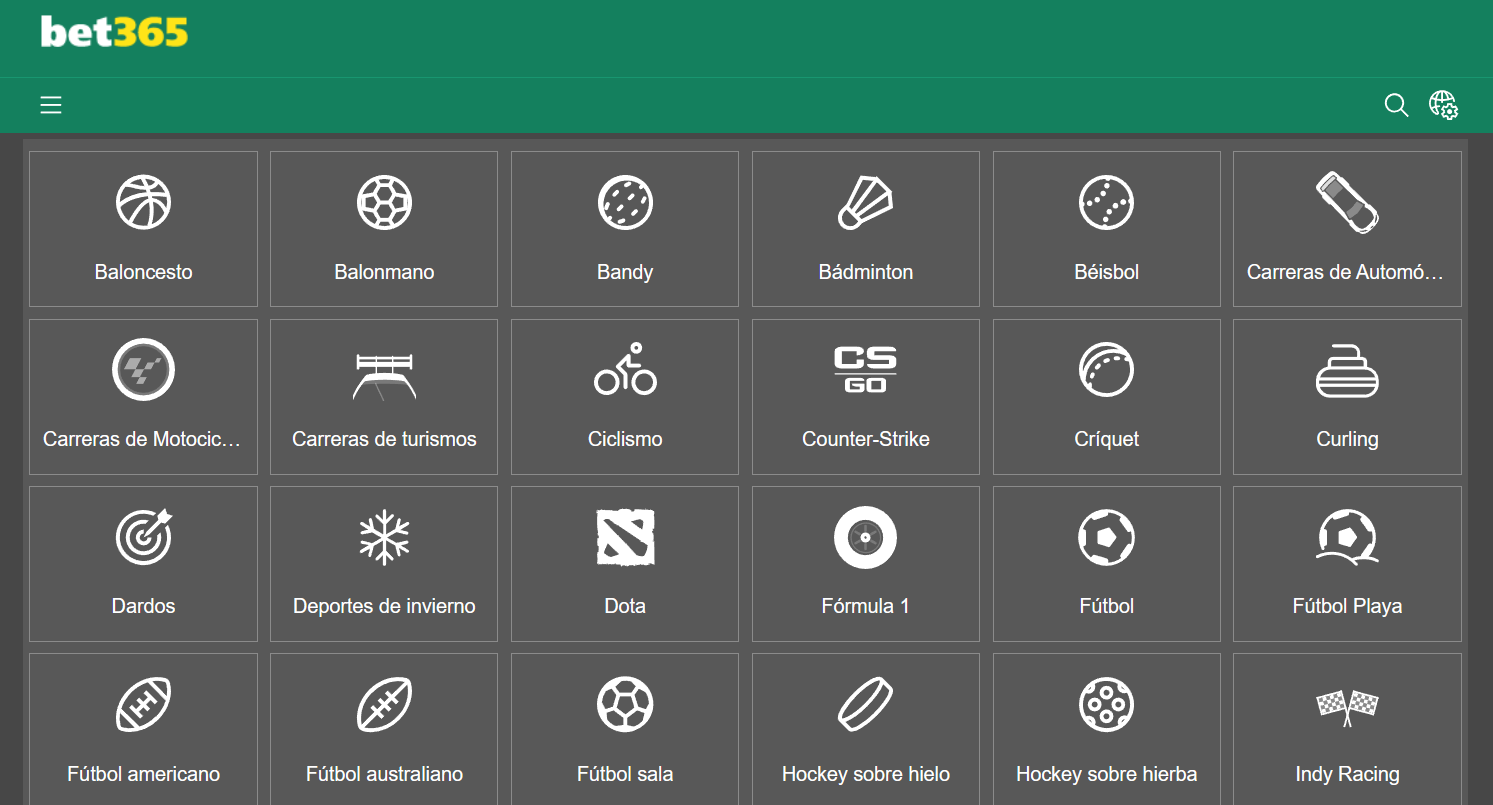Open the Dardos label
This screenshot has height=805, width=1493.
143,606
